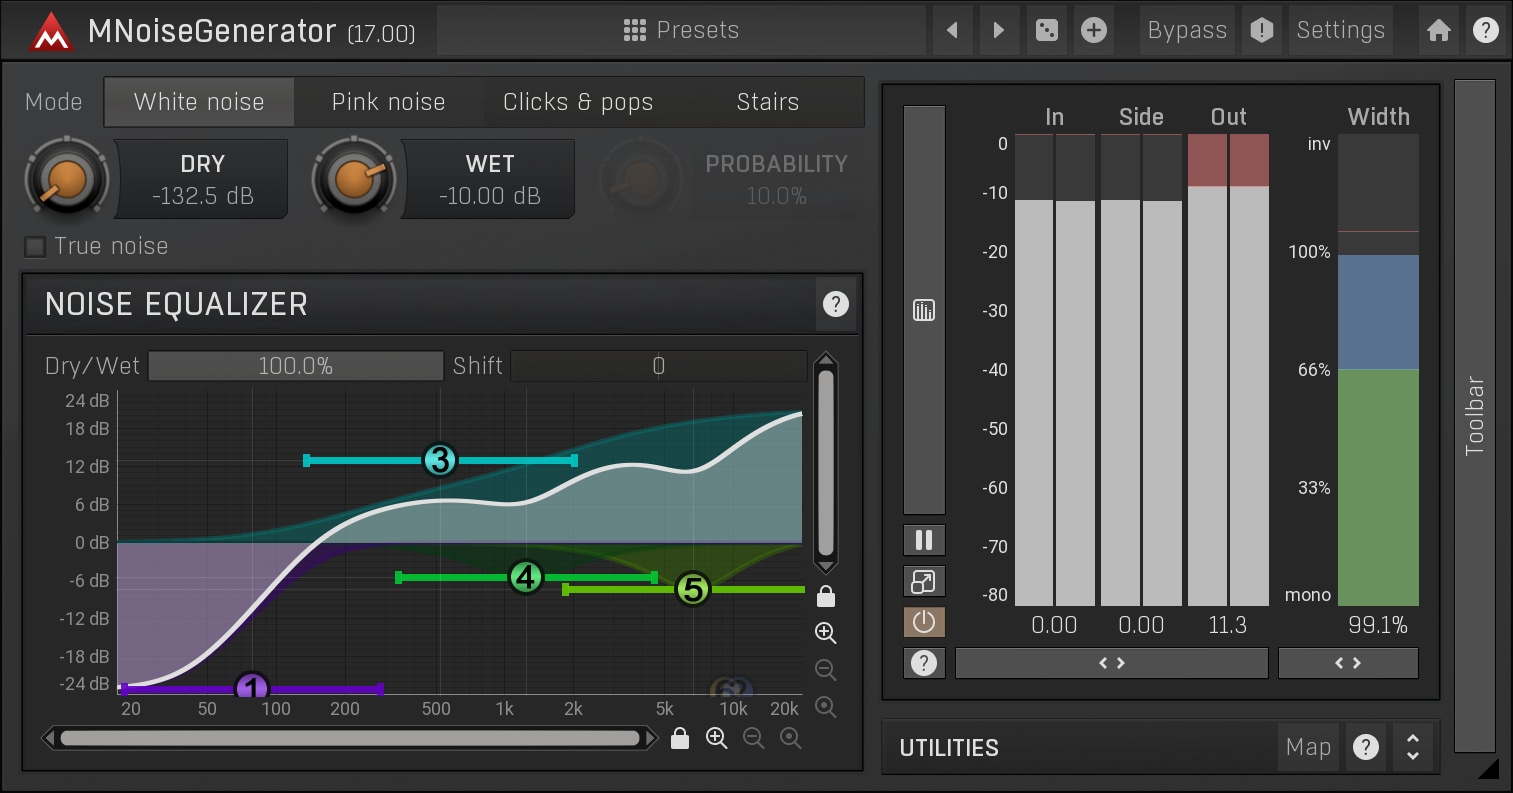The width and height of the screenshot is (1513, 793).
Task: Zoom in the equalizer vertical axis
Action: coord(825,633)
